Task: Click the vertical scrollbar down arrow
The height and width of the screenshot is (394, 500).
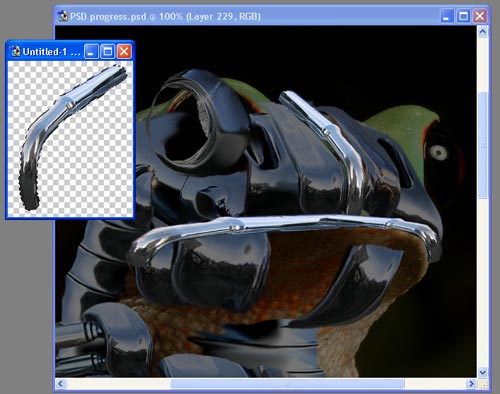Action: pos(482,372)
